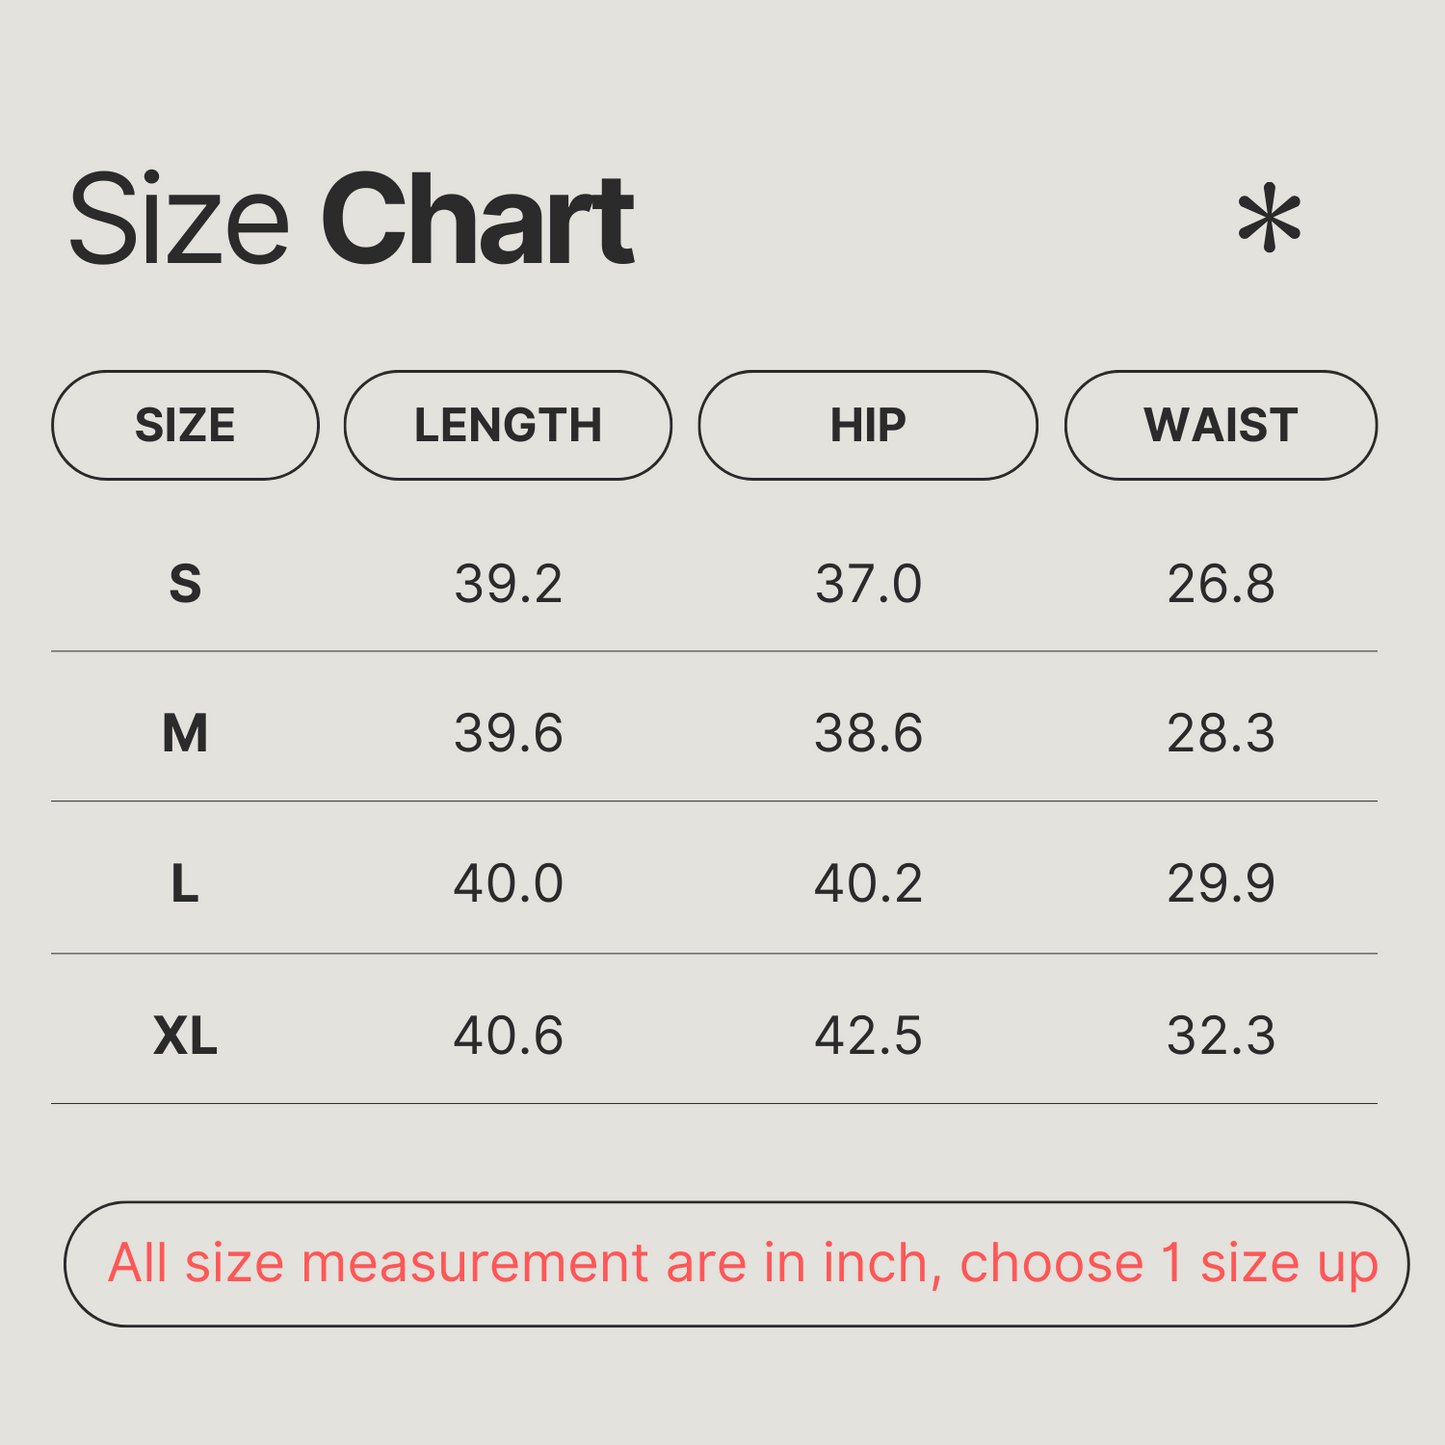The image size is (1445, 1445).
Task: Click the size S waist value 26.8
Action: point(1221,584)
